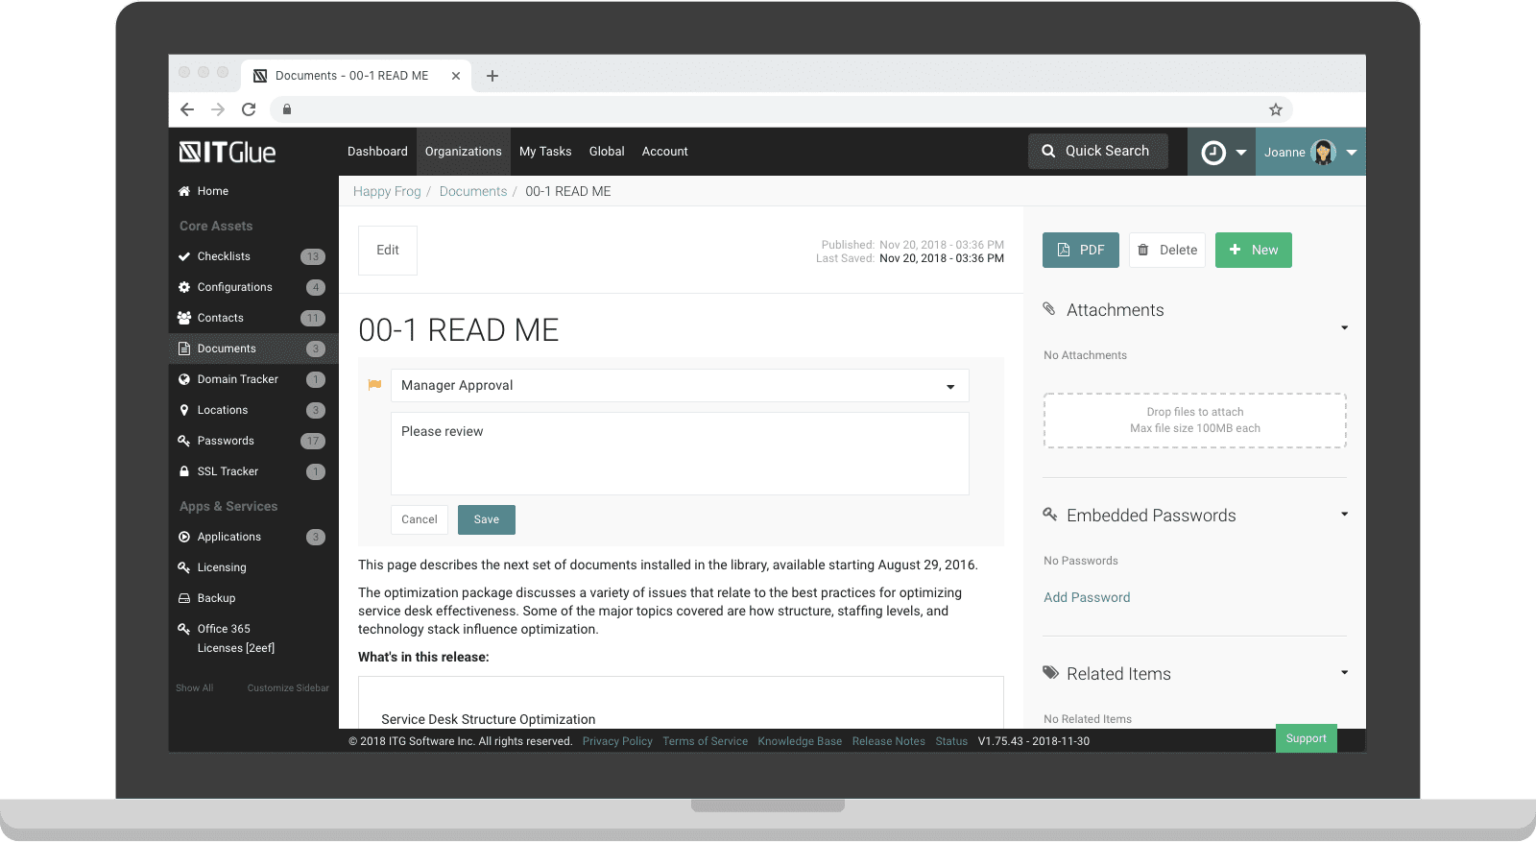Click Joanne's profile avatar

[1323, 153]
